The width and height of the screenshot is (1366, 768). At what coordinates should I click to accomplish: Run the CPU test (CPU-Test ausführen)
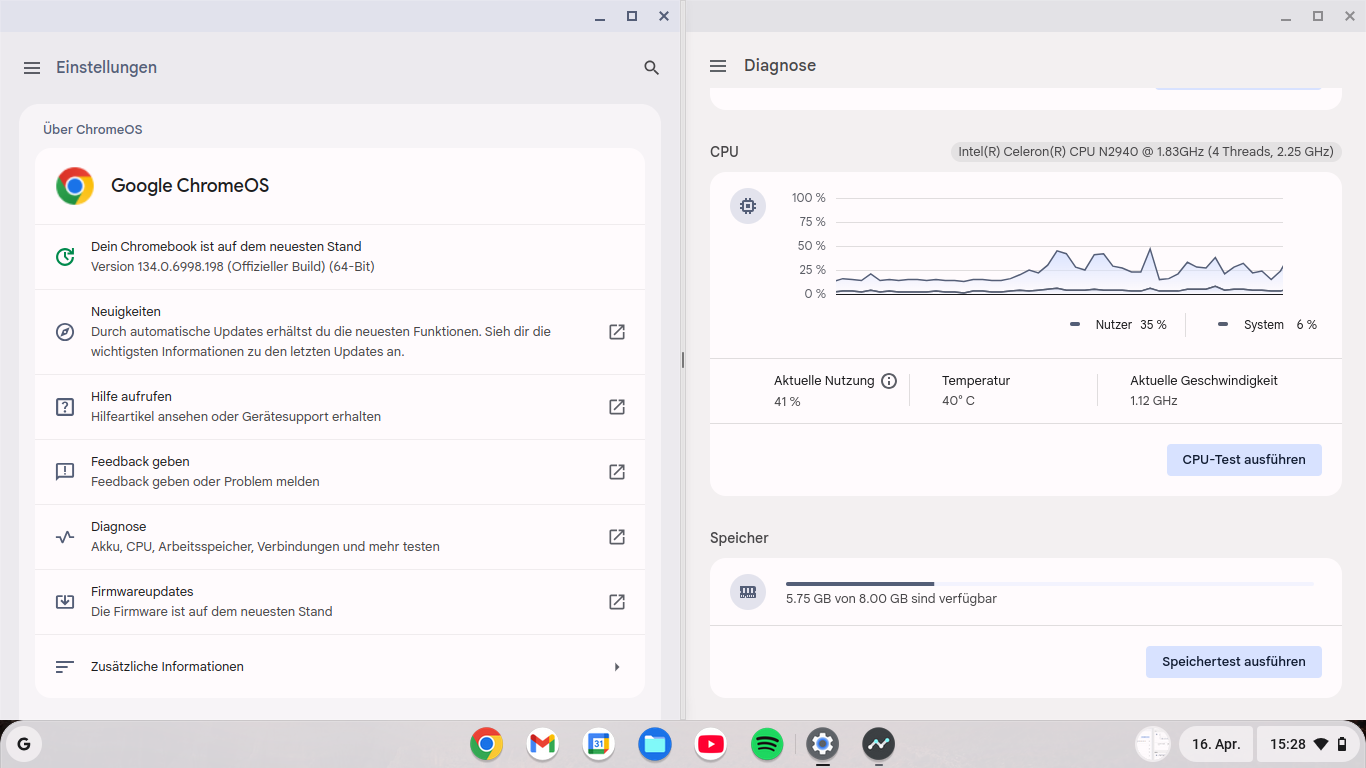coord(1244,460)
